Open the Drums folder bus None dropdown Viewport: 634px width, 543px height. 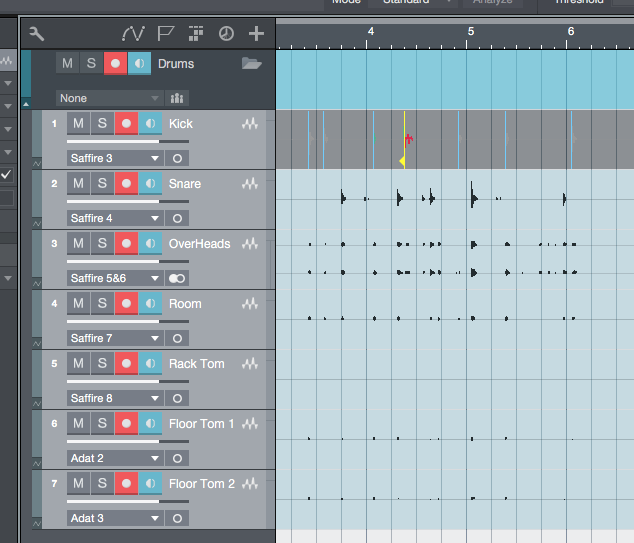coord(109,98)
